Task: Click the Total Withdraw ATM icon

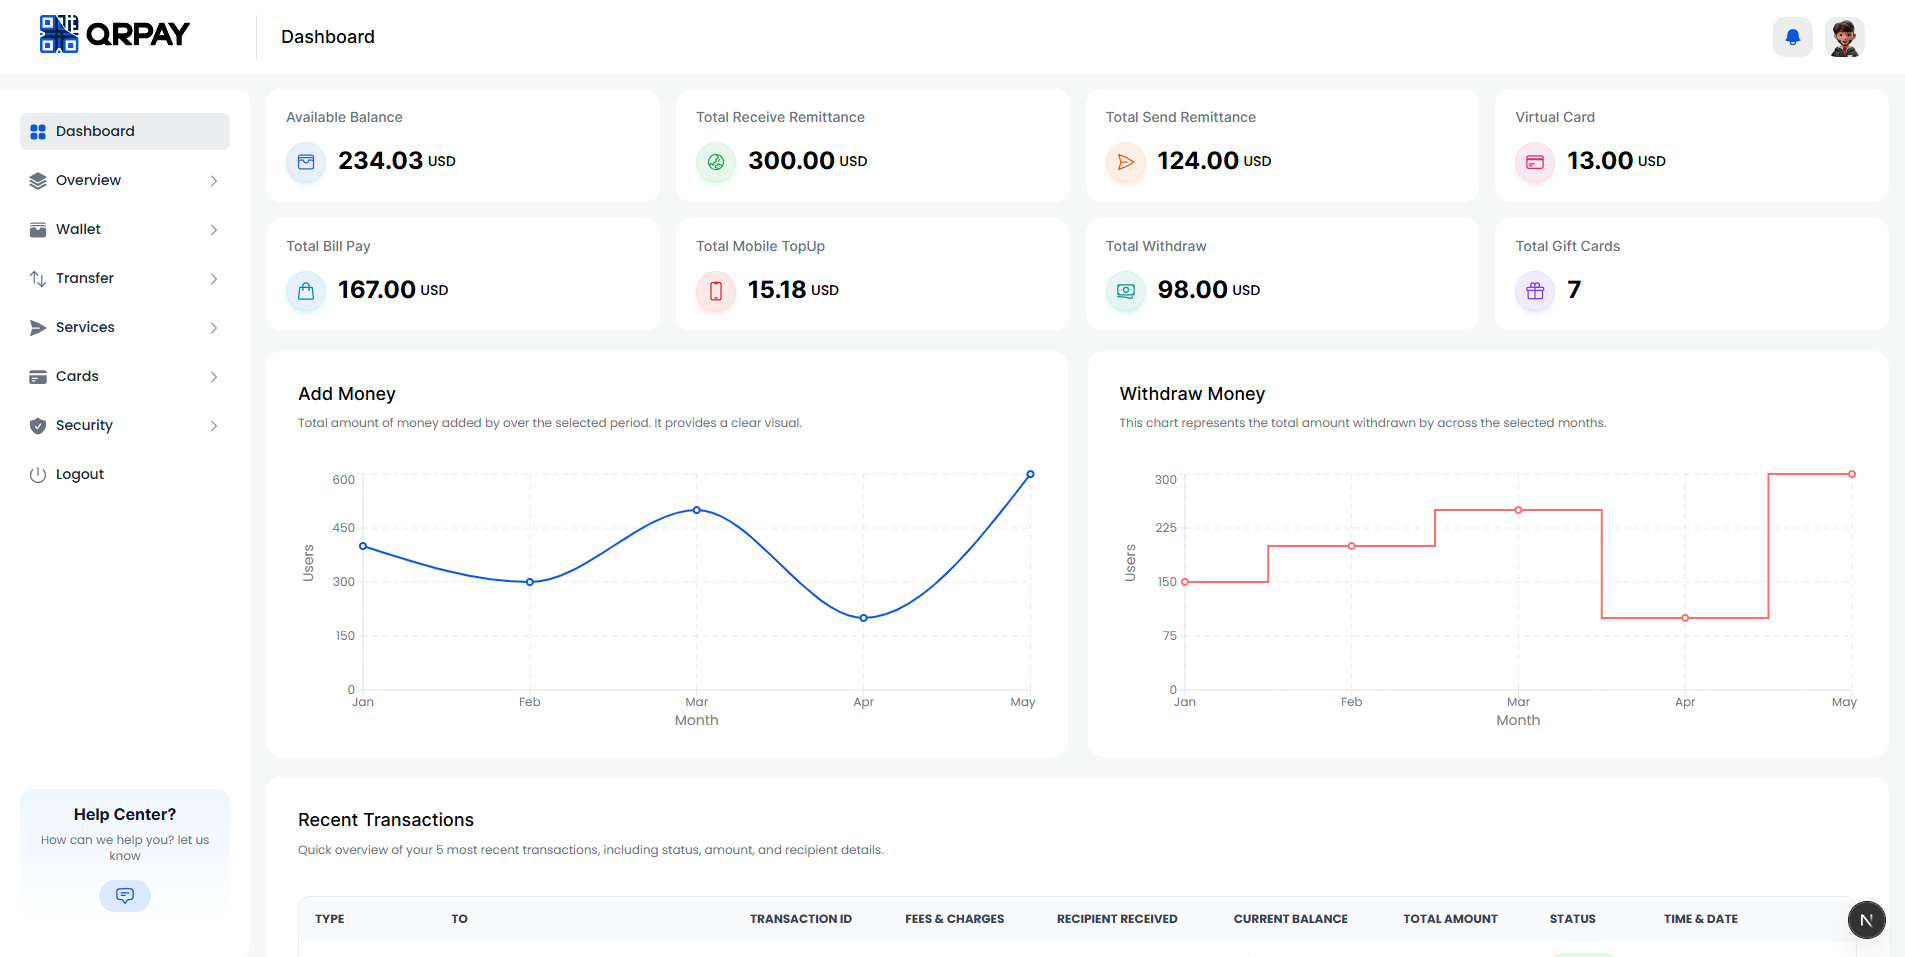Action: (1126, 291)
